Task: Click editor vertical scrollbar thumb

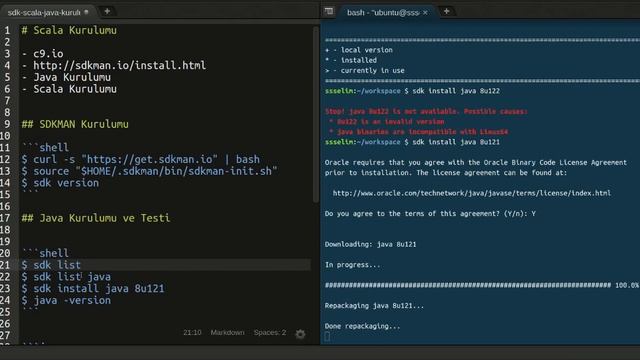Action: point(316,114)
